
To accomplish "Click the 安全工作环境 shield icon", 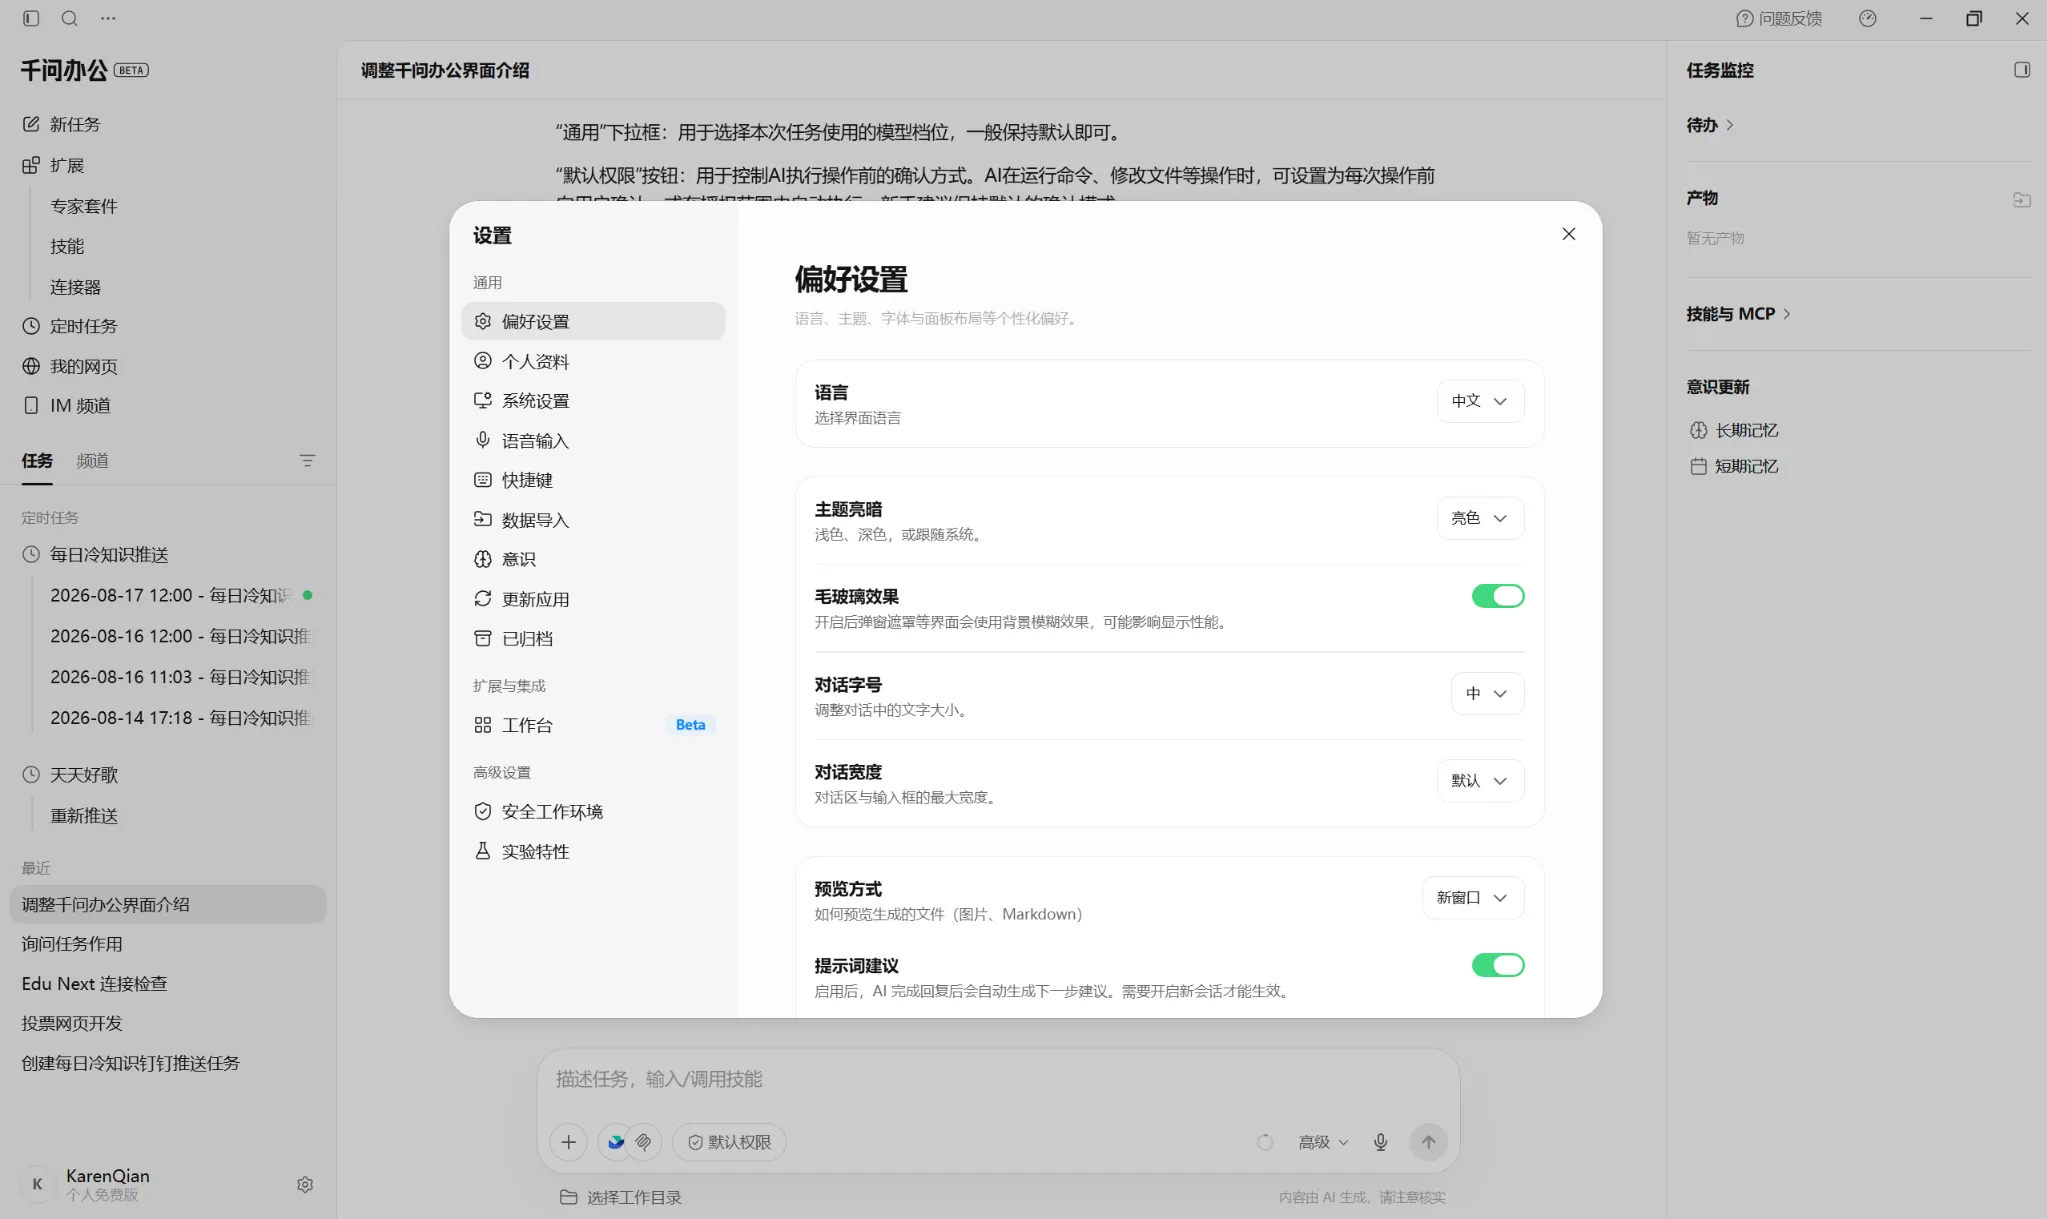I will tap(483, 811).
